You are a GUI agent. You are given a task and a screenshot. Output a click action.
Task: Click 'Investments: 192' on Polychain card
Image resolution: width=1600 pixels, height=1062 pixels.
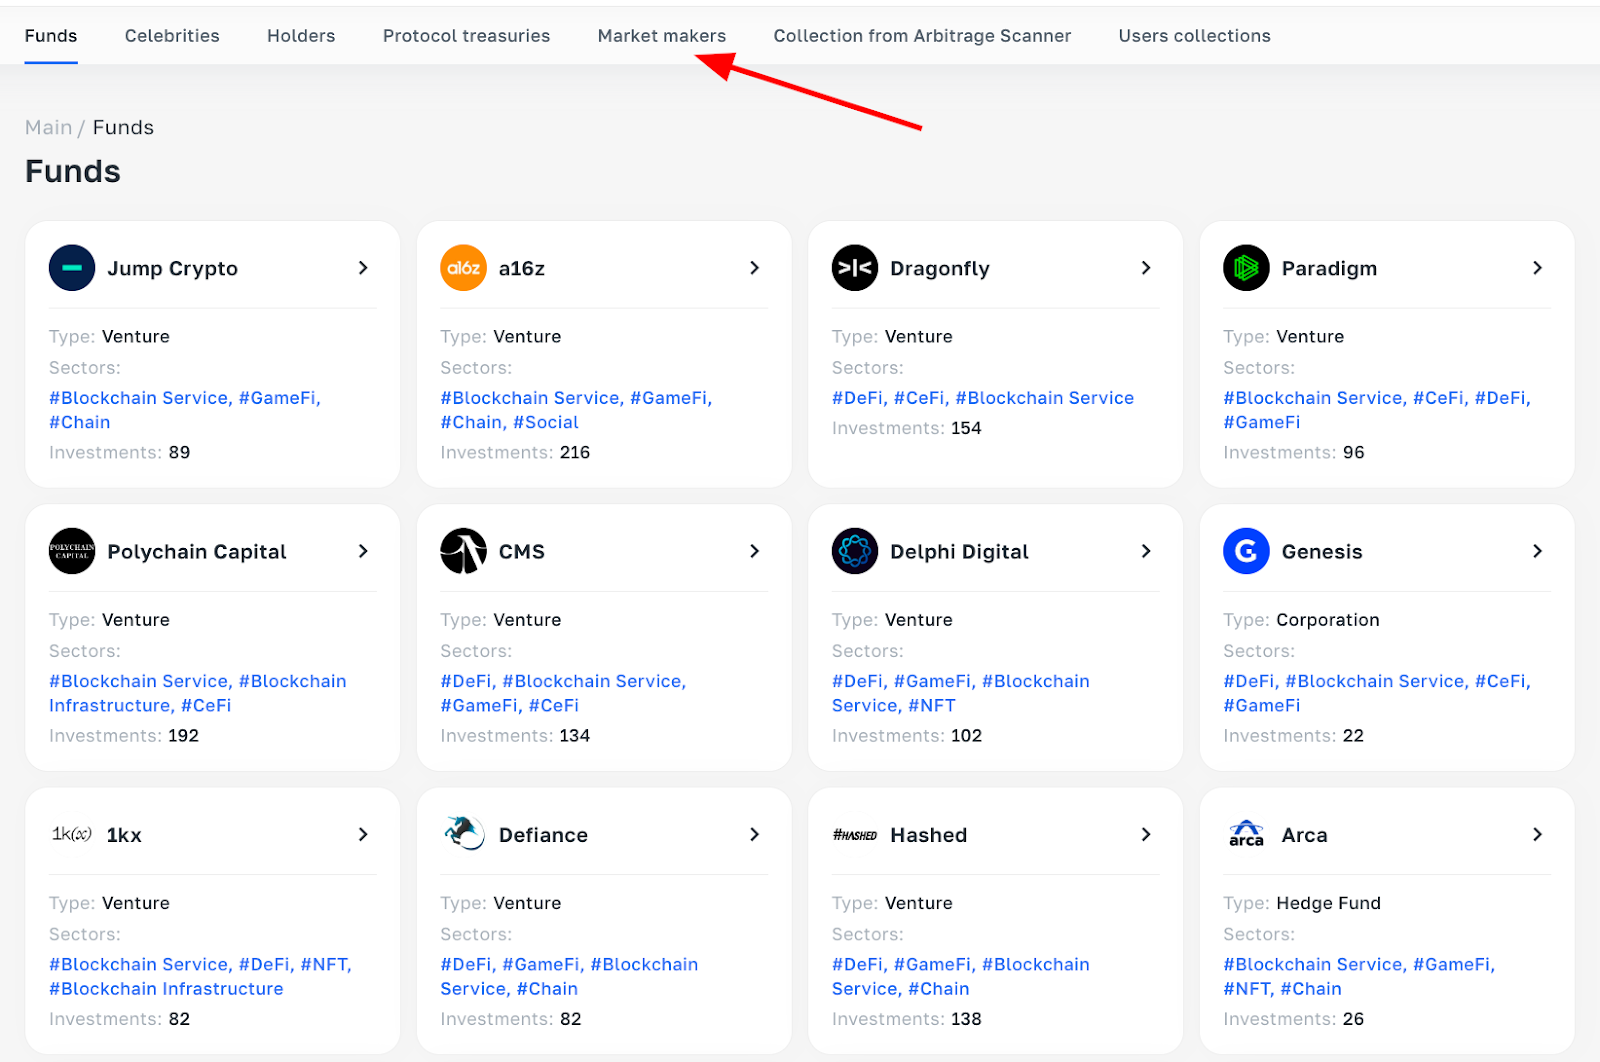[x=124, y=736]
